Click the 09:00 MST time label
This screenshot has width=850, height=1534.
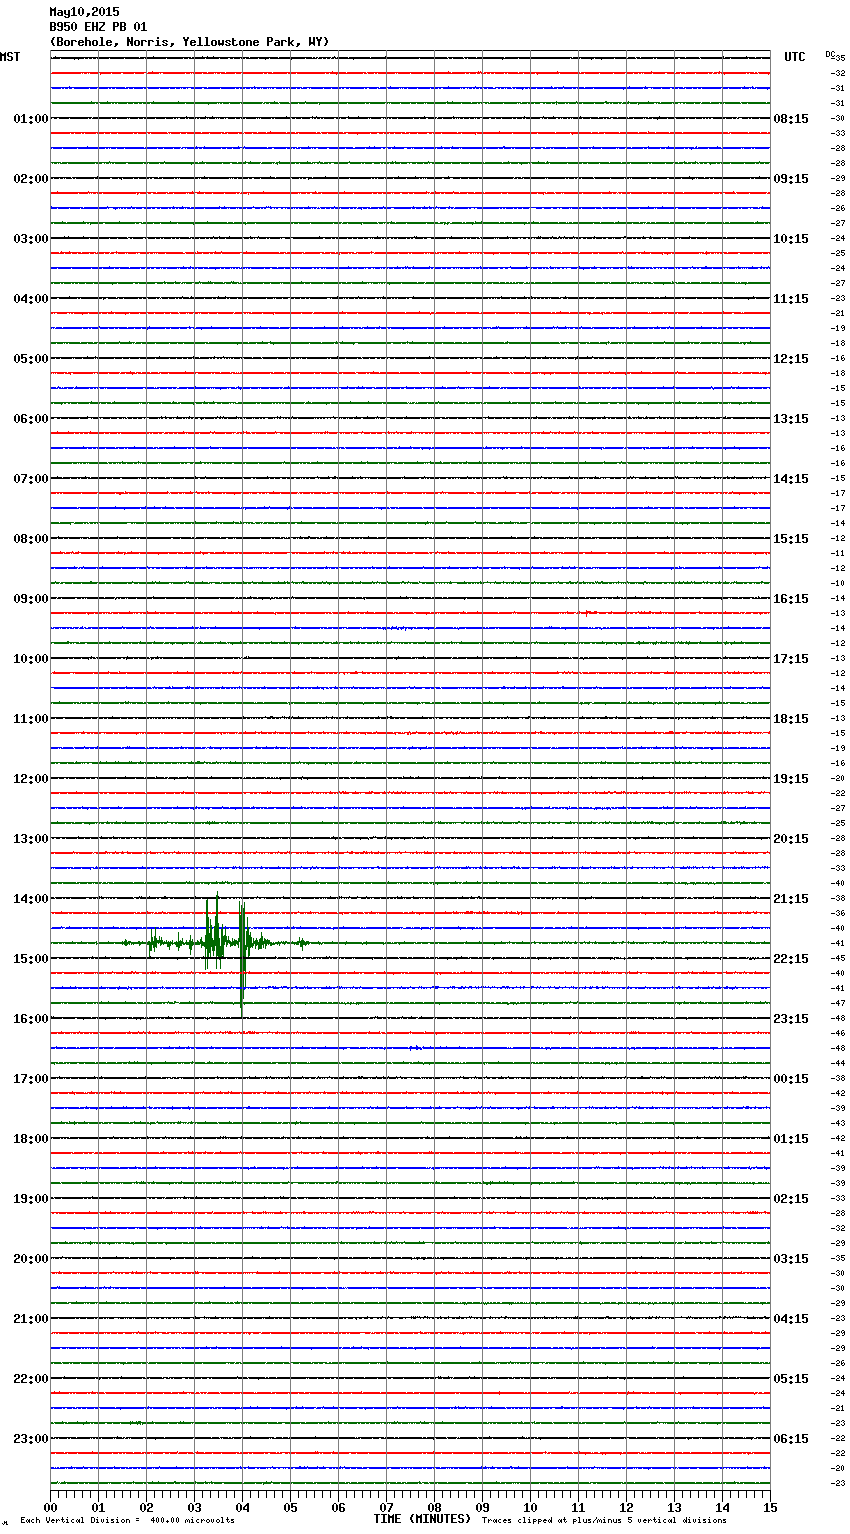tap(30, 599)
